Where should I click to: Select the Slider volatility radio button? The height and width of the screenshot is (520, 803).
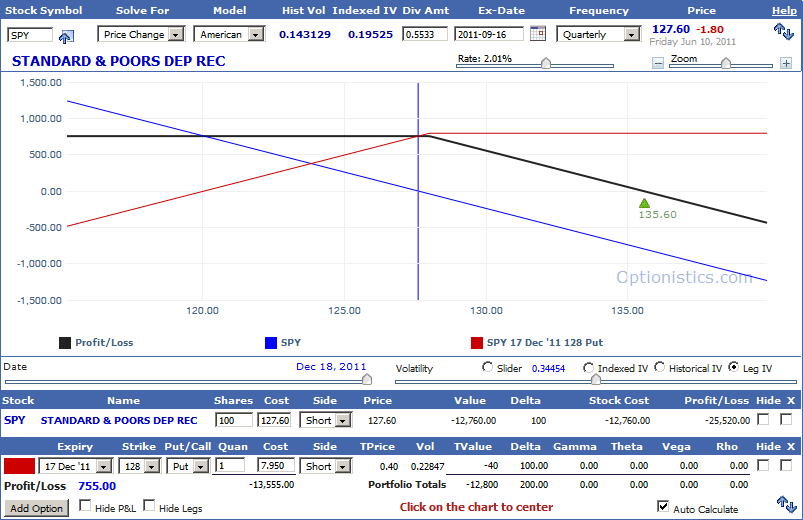pos(488,367)
